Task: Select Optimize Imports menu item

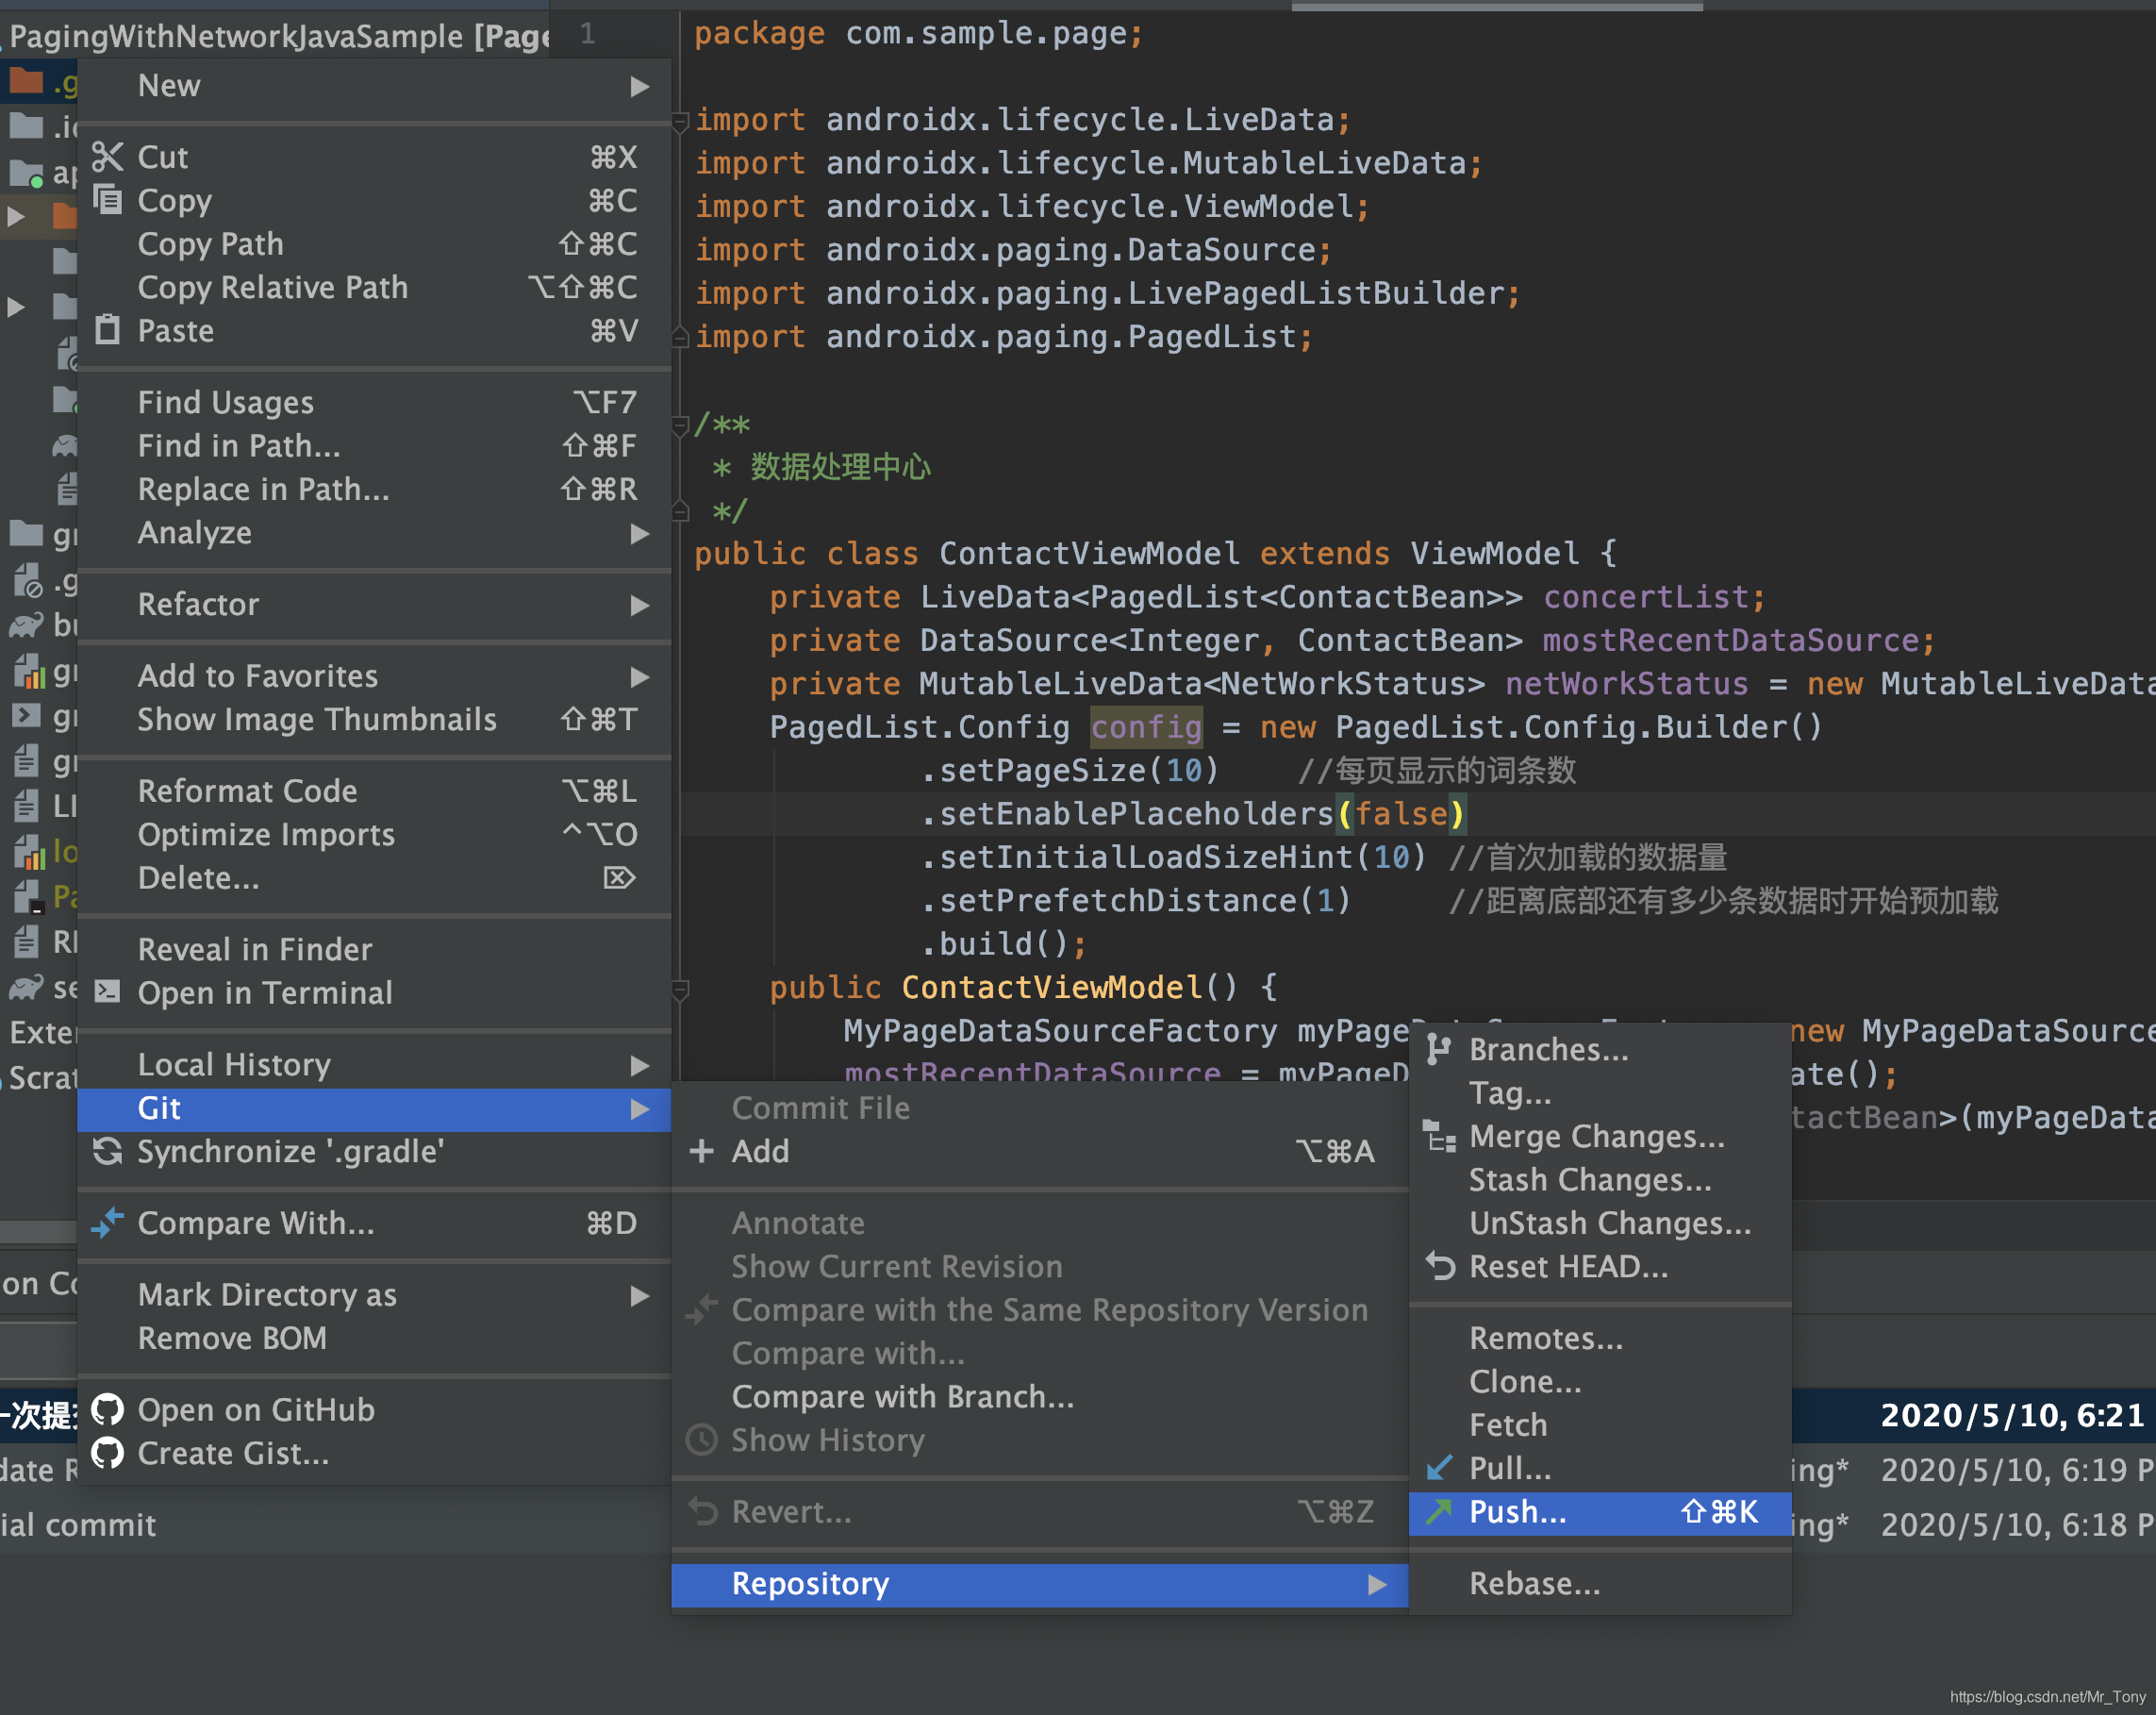Action: (x=374, y=834)
